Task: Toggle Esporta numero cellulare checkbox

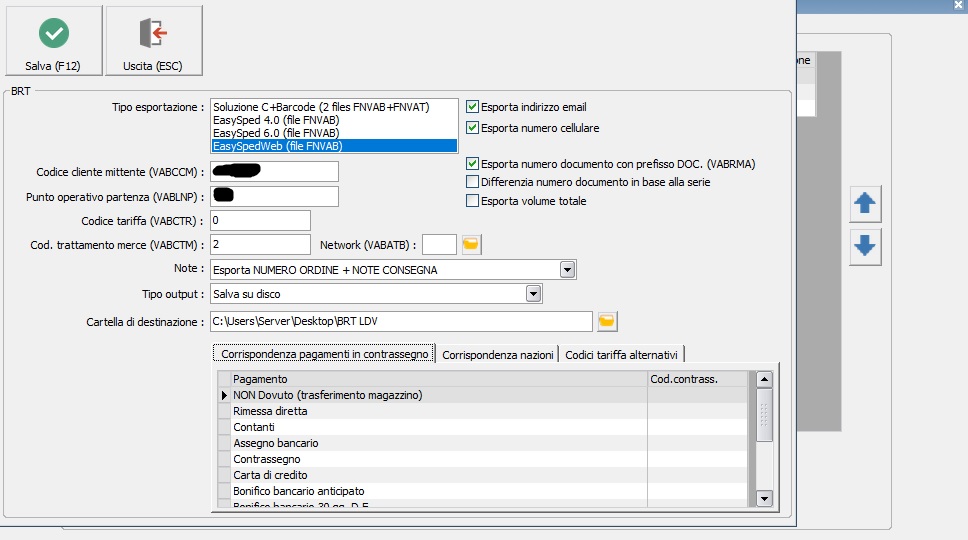Action: click(x=472, y=128)
